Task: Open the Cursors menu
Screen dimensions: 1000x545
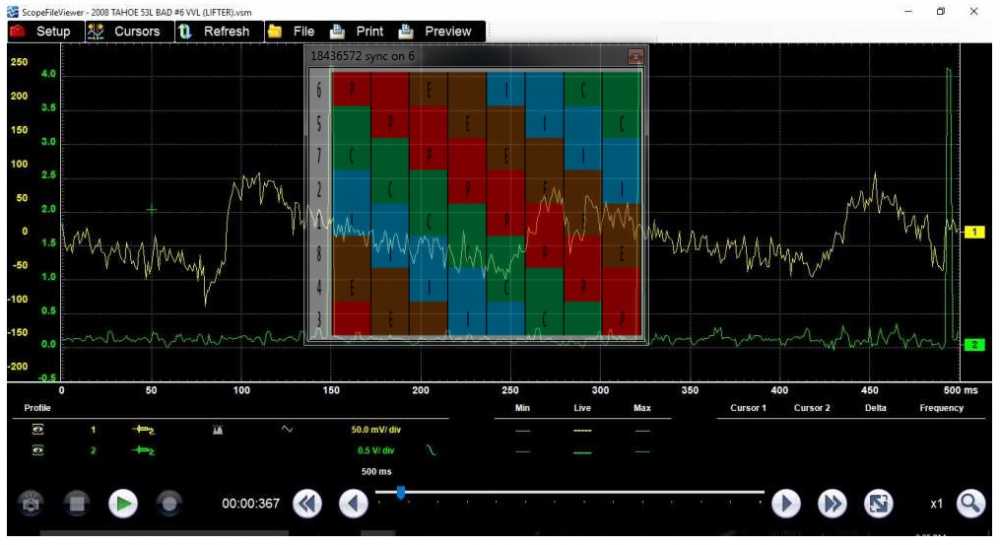Action: (x=125, y=31)
